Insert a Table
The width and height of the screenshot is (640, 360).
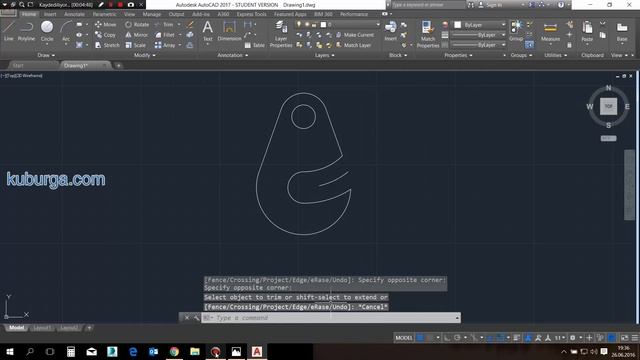254,45
